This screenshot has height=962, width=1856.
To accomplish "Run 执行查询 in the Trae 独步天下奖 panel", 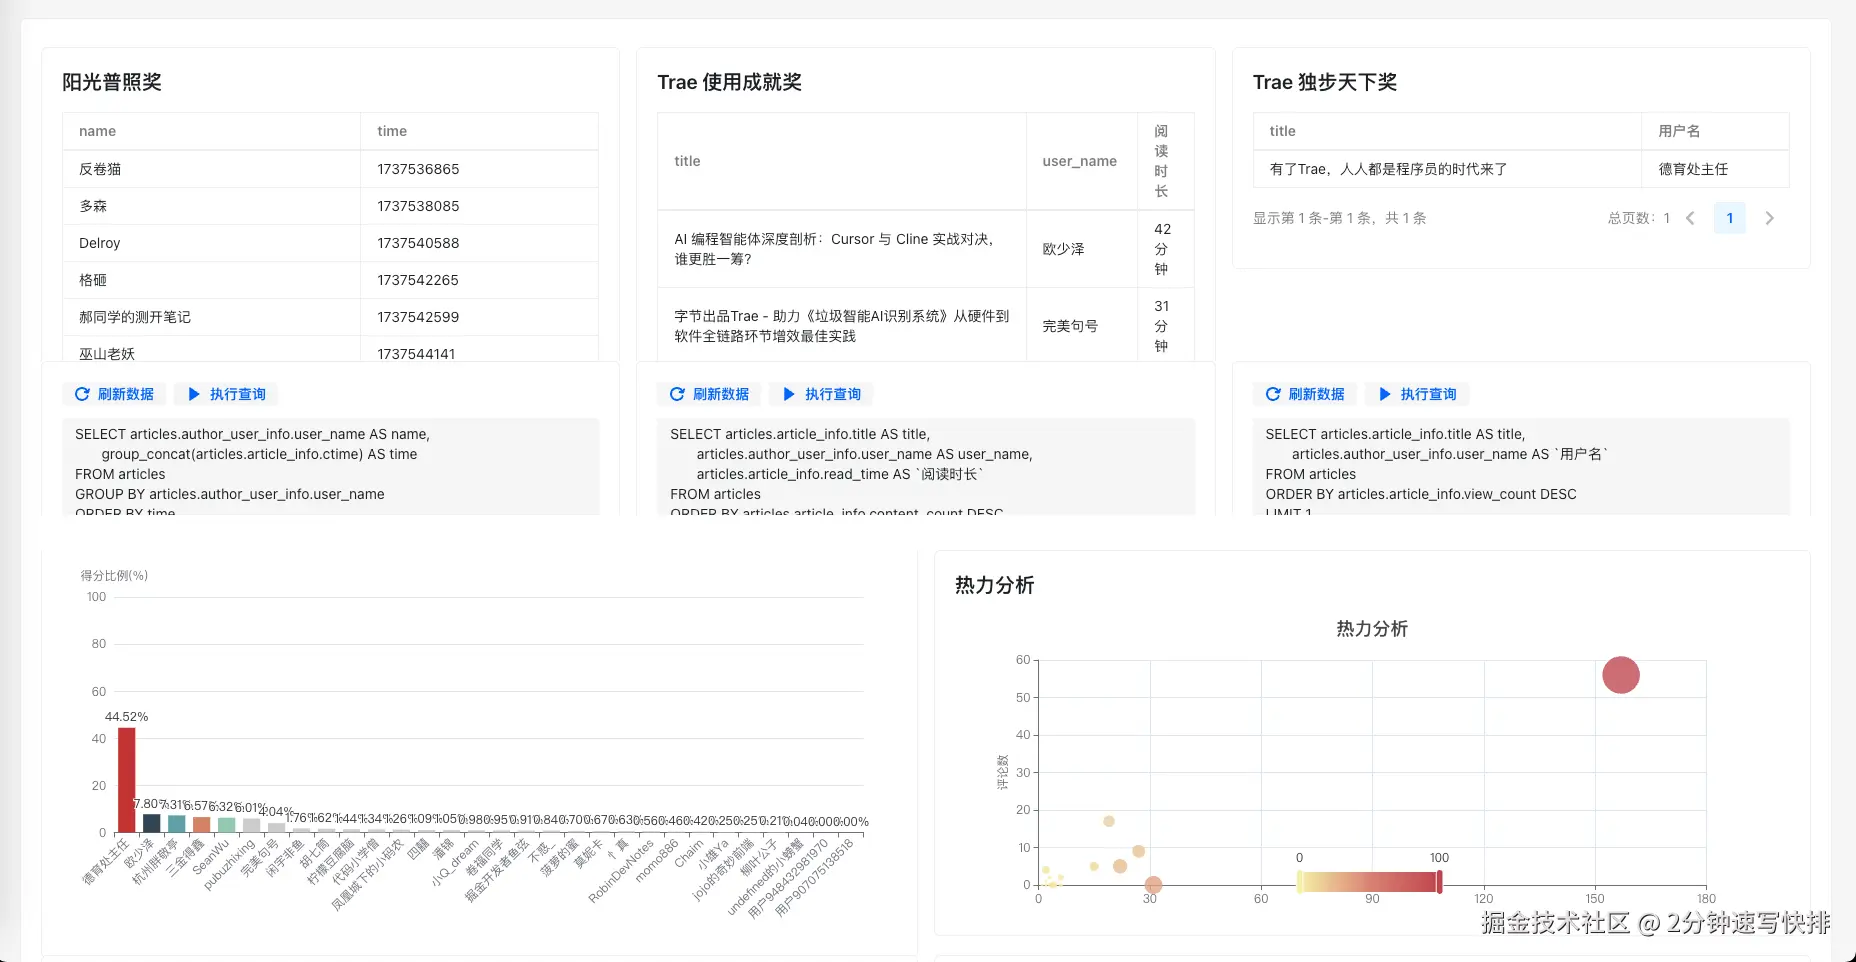I will click(x=1417, y=394).
